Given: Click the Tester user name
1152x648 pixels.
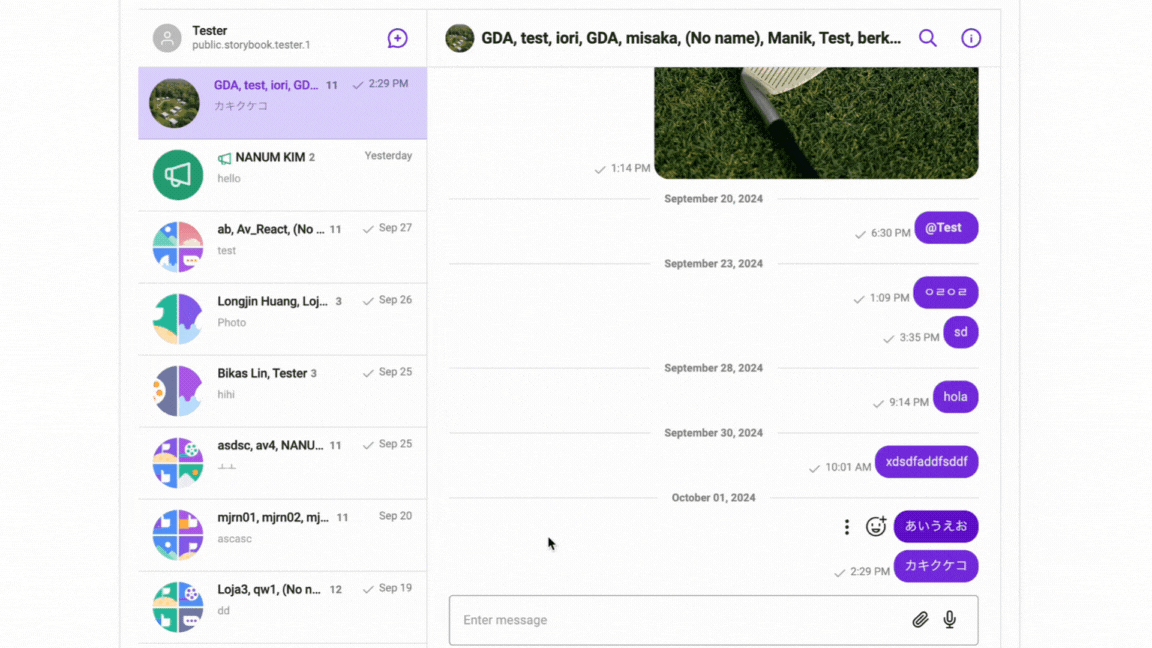Looking at the screenshot, I should pyautogui.click(x=209, y=31).
